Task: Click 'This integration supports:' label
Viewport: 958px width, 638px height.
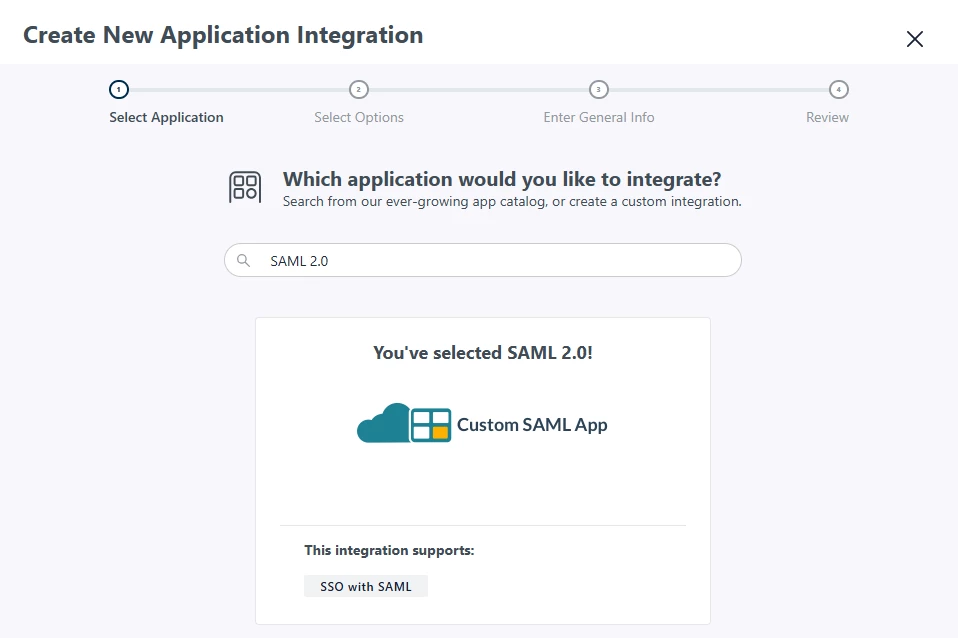Action: coord(389,551)
